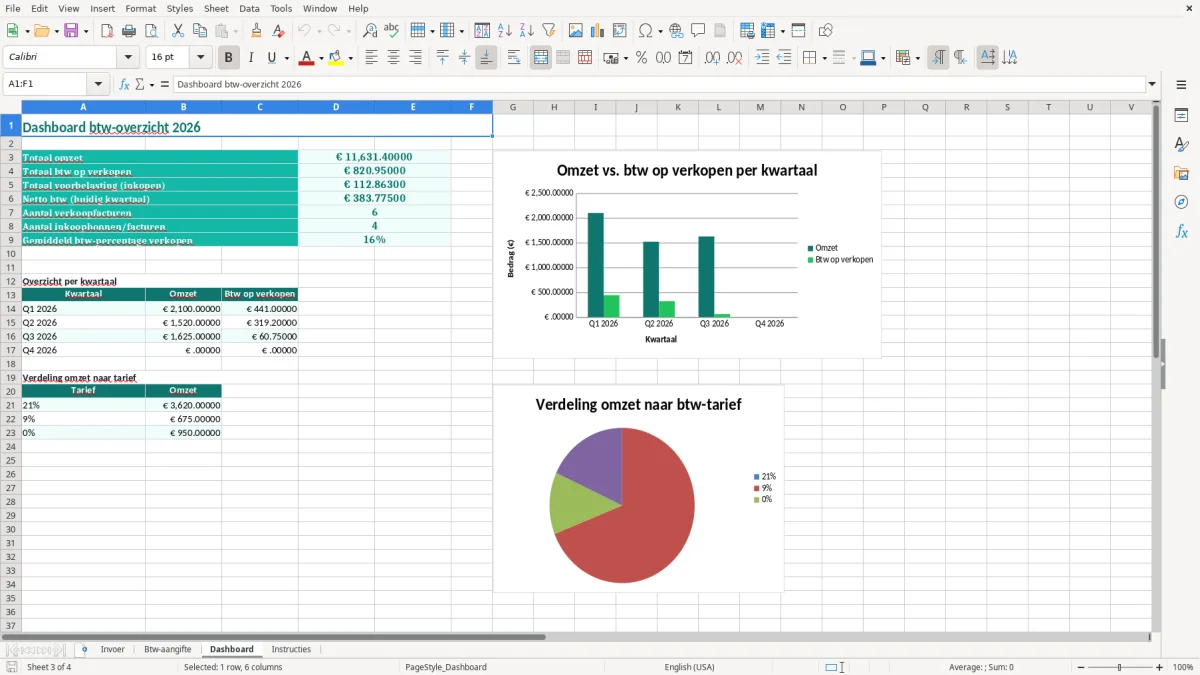
Task: Open the highlighting color dropdown arrow
Action: click(350, 58)
